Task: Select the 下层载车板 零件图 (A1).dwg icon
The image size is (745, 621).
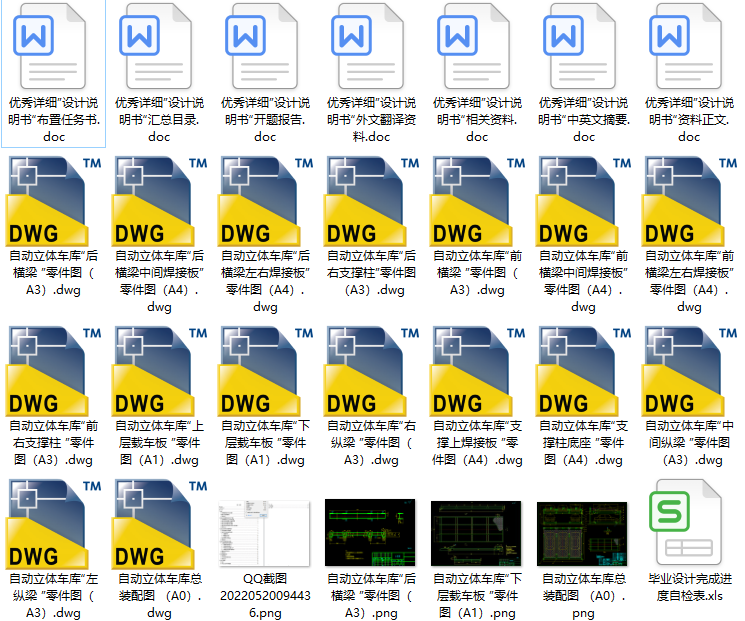Action: click(x=265, y=370)
